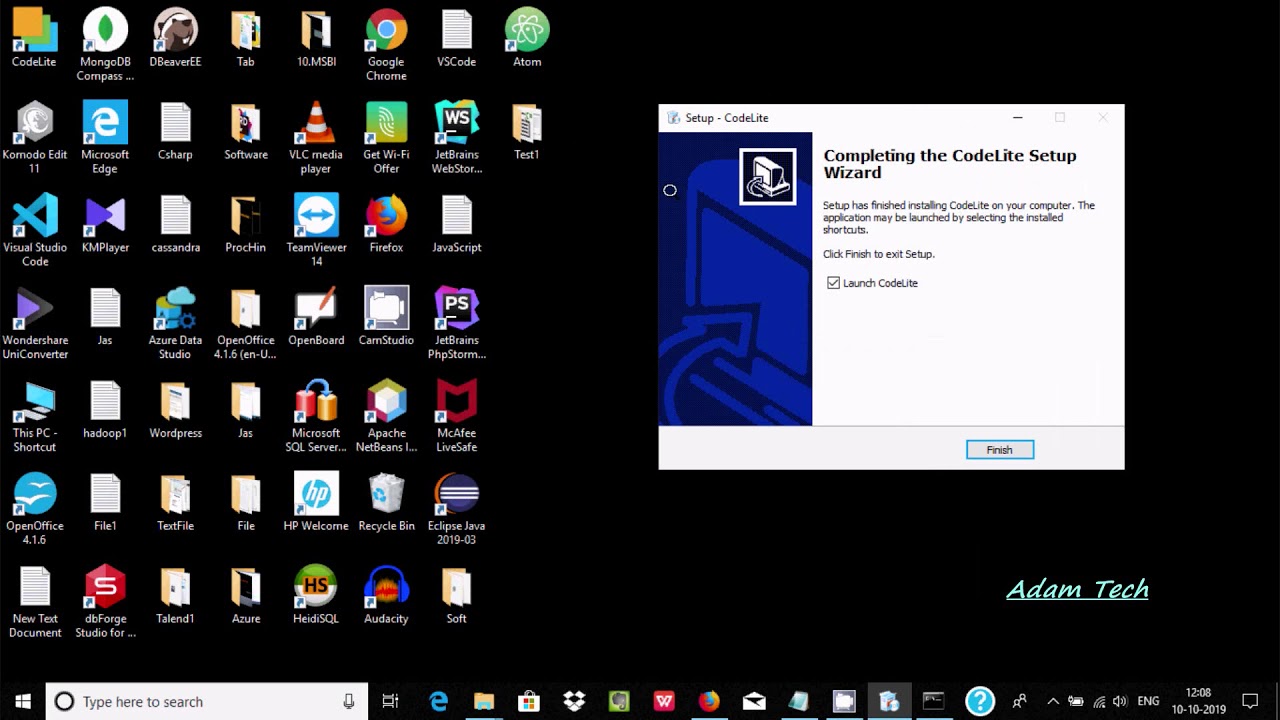This screenshot has height=720, width=1280.
Task: Select the Atom desktop icon
Action: [x=527, y=38]
